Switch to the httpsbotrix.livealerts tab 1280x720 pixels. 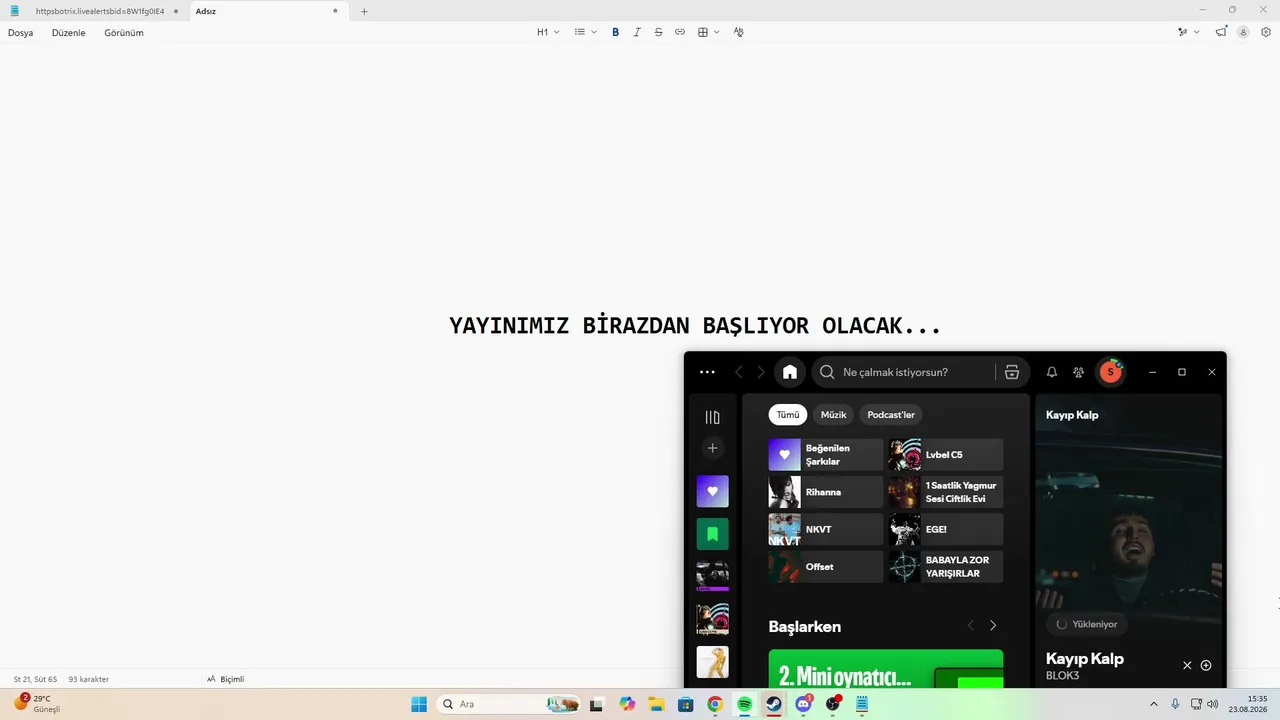tap(100, 11)
